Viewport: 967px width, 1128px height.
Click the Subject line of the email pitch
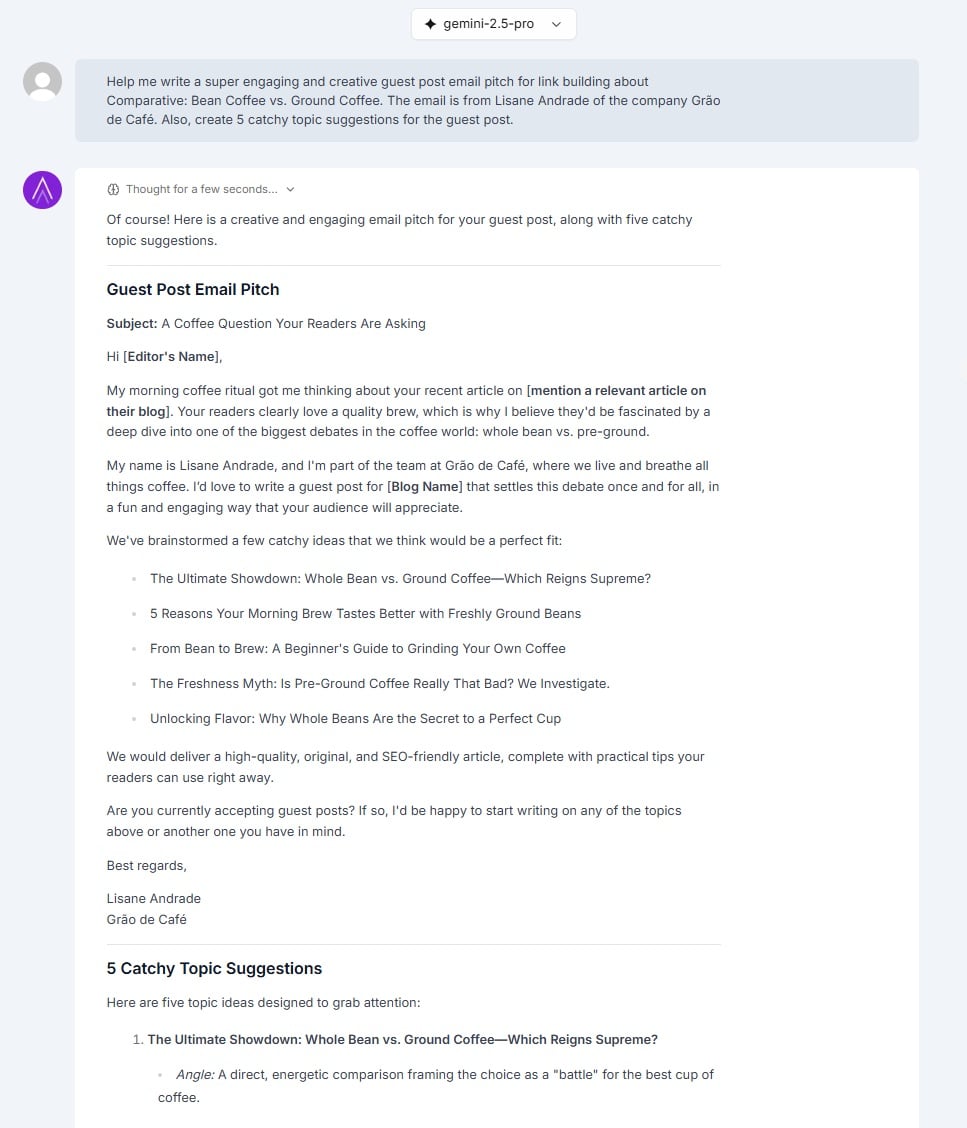[265, 323]
